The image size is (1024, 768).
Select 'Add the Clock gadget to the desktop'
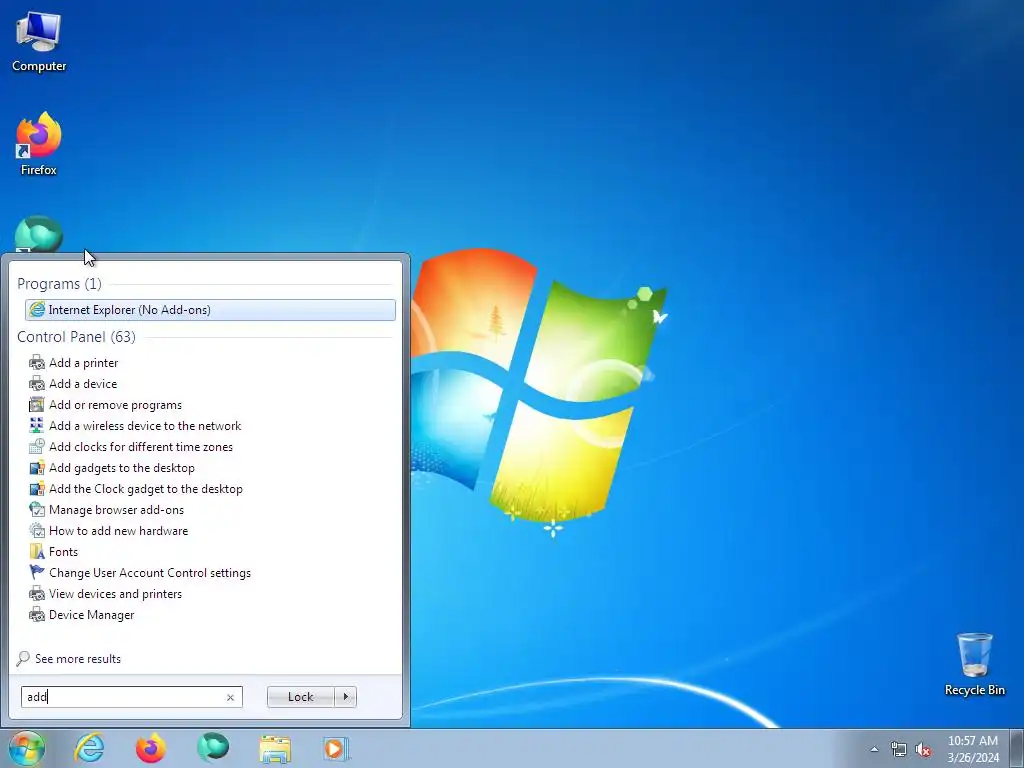146,488
